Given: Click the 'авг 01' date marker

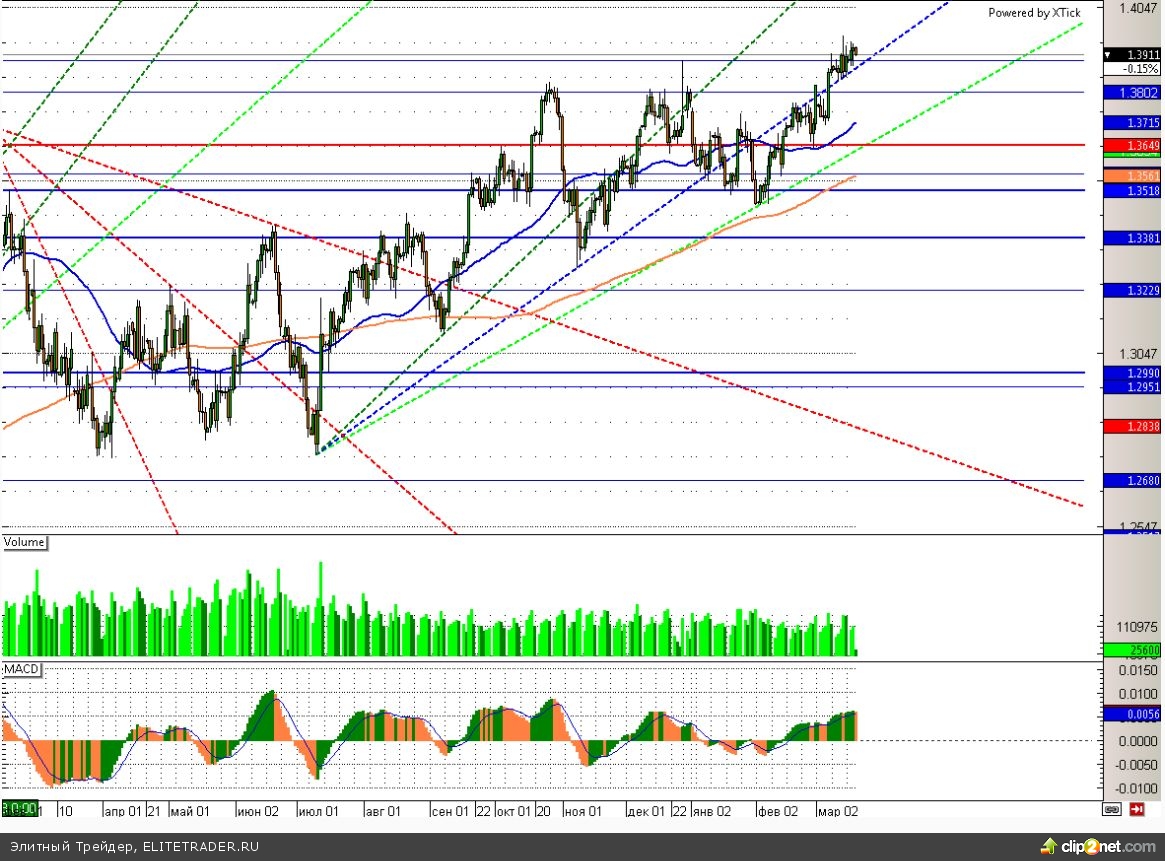Looking at the screenshot, I should coord(382,810).
